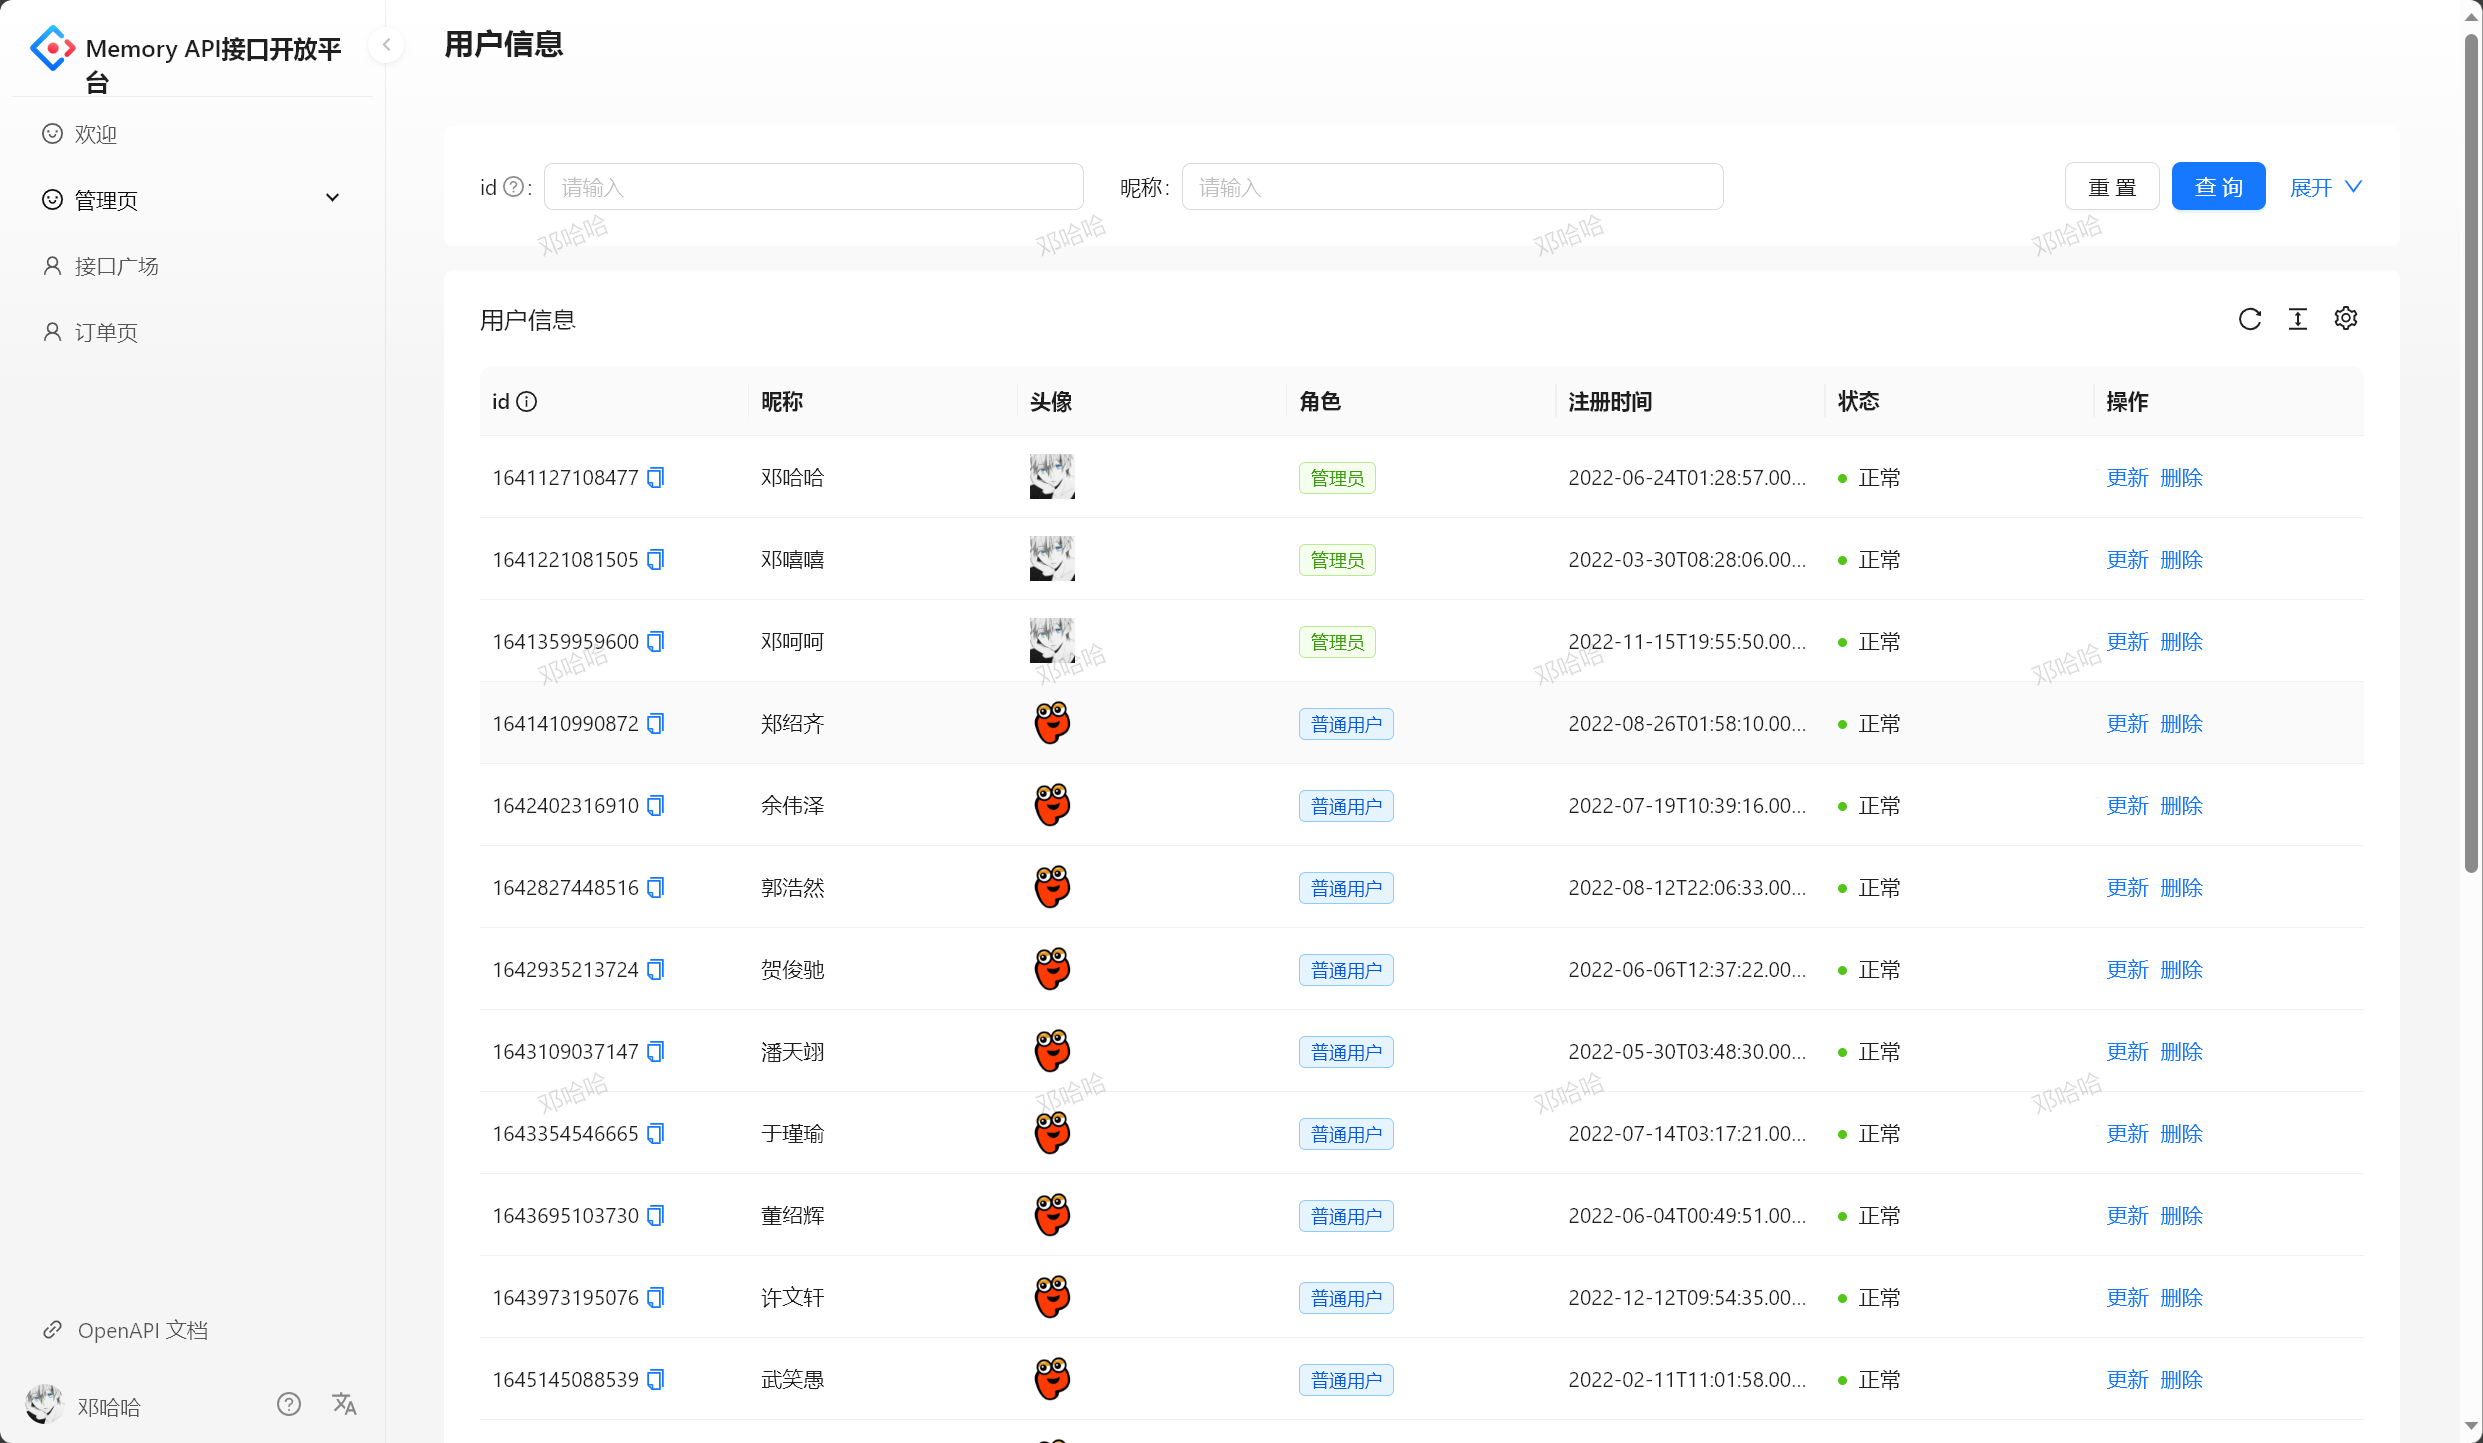Click nickname 董绍辉
Viewport: 2483px width, 1443px height.
coord(792,1216)
